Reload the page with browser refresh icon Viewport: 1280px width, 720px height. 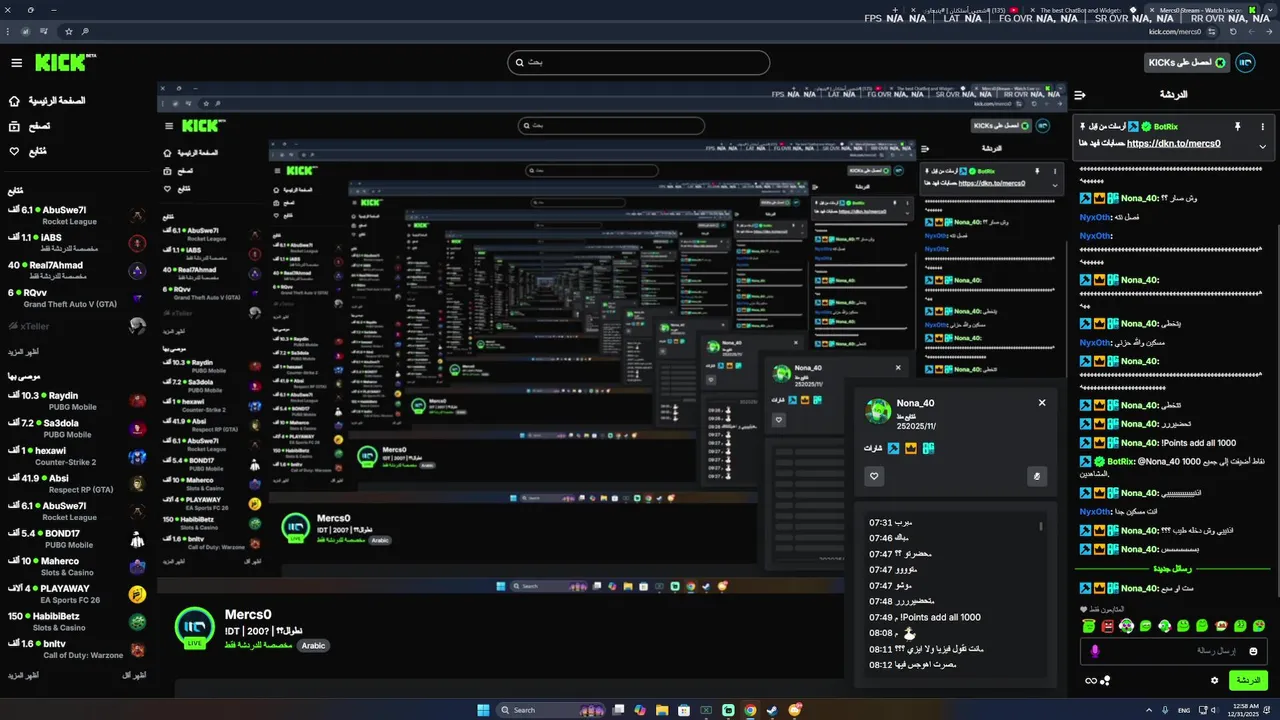tap(1233, 32)
